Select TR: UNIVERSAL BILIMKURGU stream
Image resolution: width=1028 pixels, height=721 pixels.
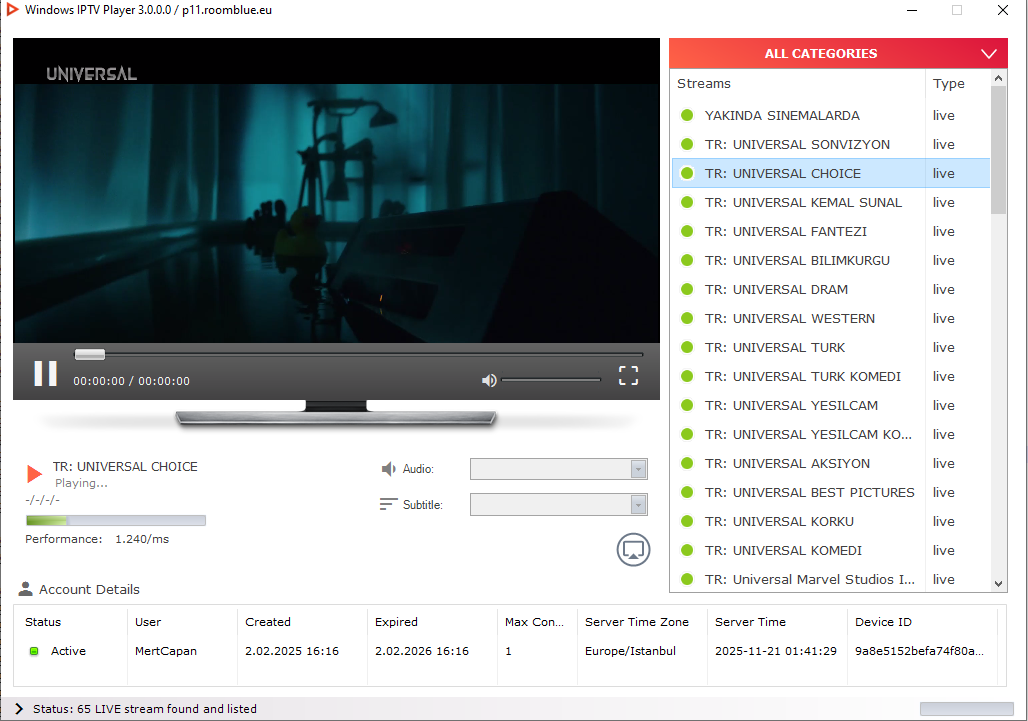(831, 260)
